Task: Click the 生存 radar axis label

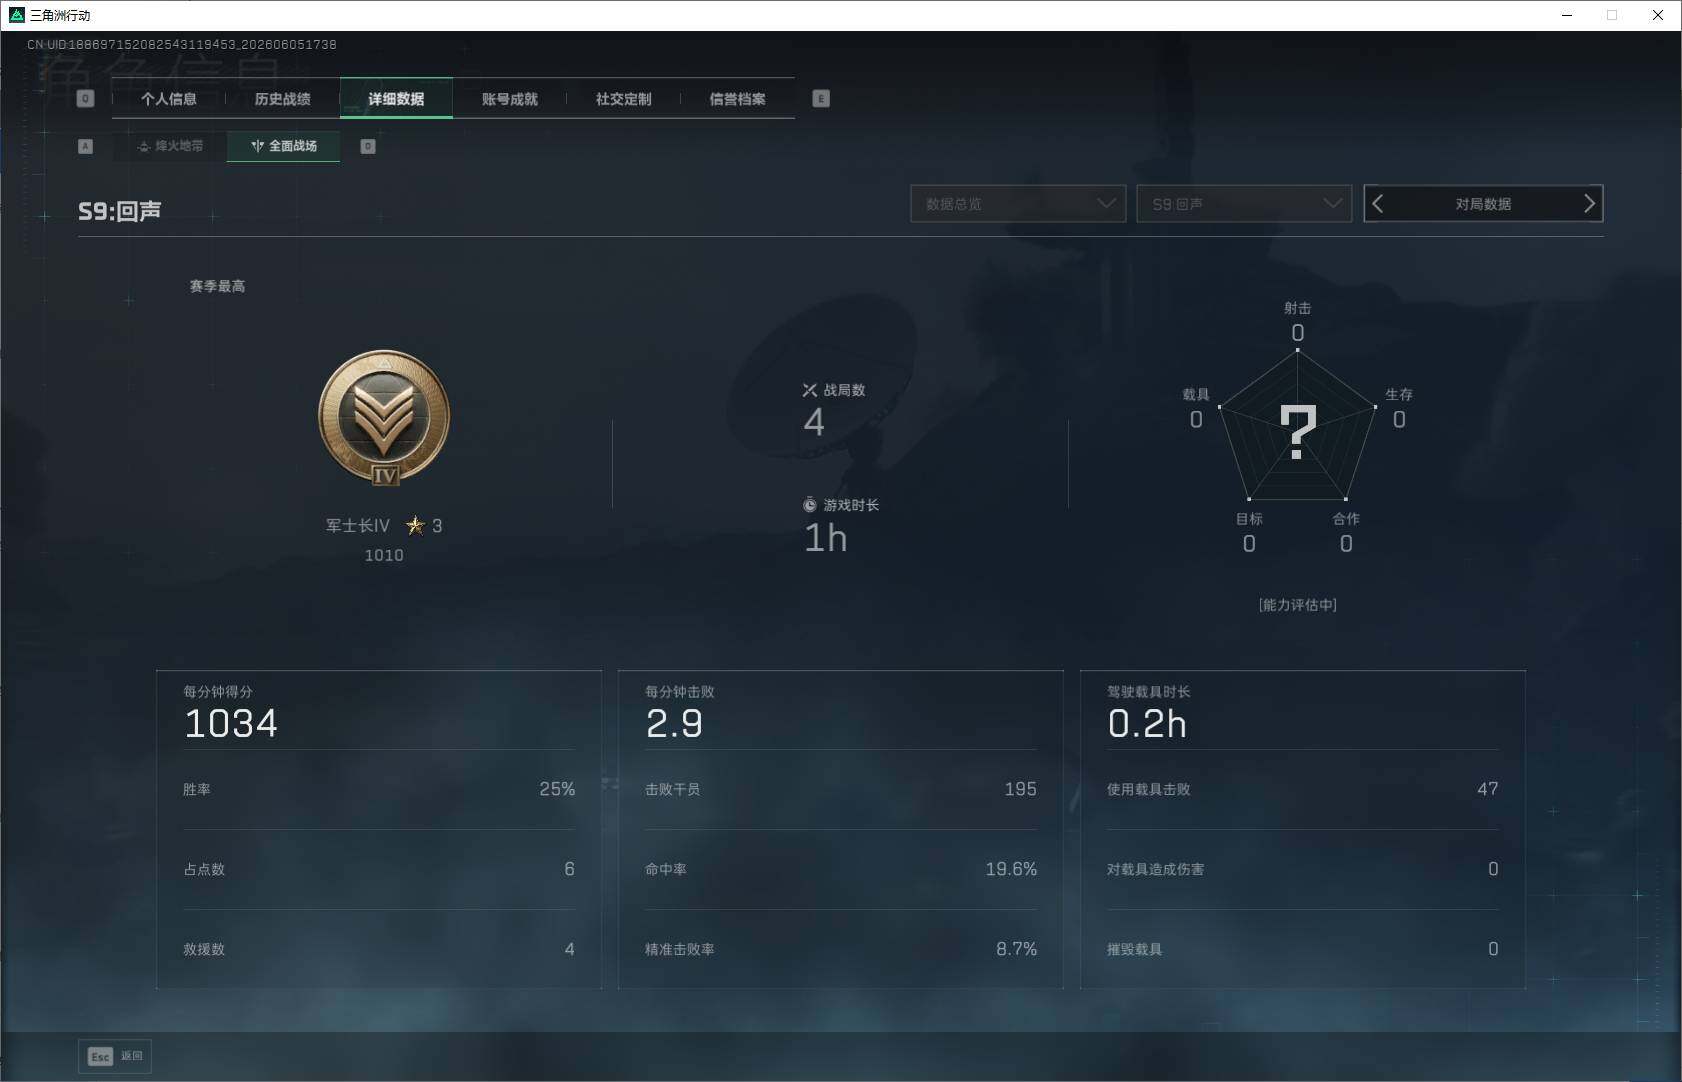Action: (1399, 394)
